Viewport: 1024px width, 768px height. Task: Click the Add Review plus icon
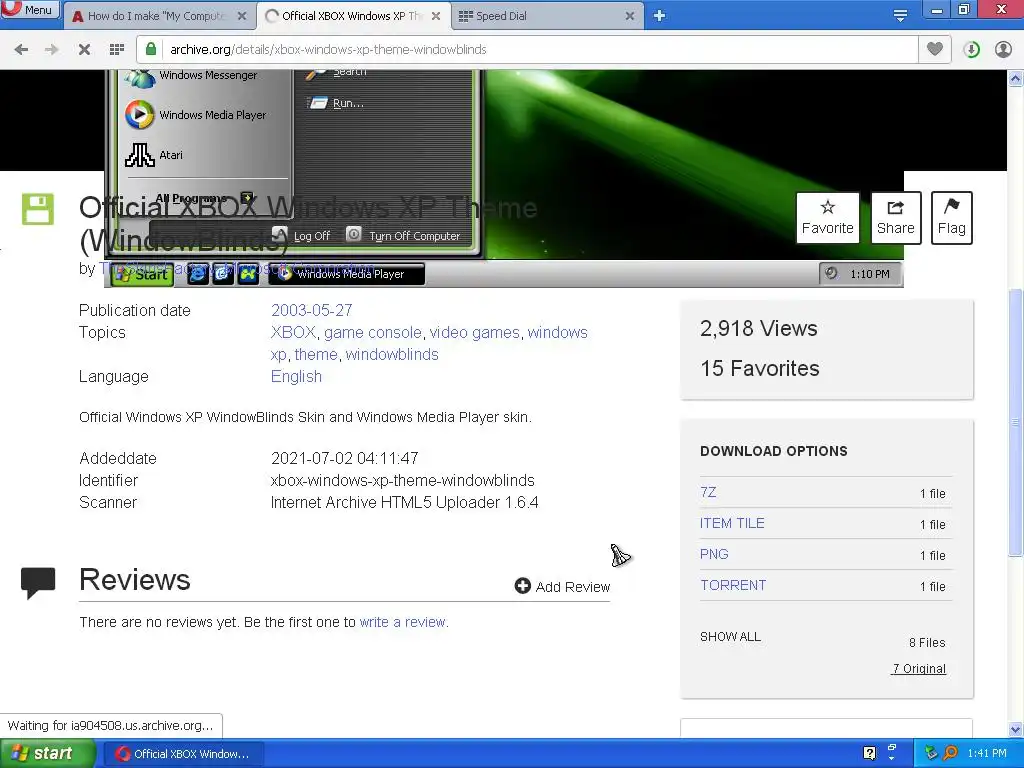point(522,586)
